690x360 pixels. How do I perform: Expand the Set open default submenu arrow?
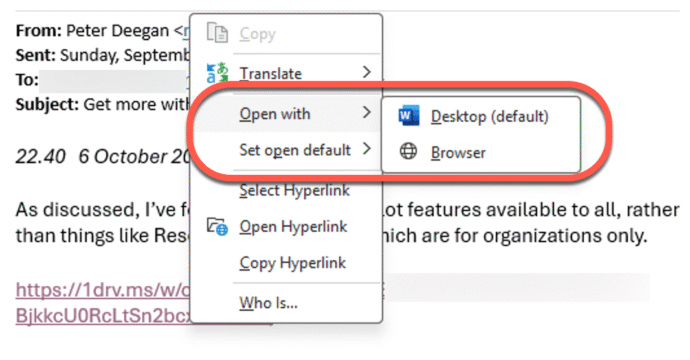pyautogui.click(x=367, y=149)
